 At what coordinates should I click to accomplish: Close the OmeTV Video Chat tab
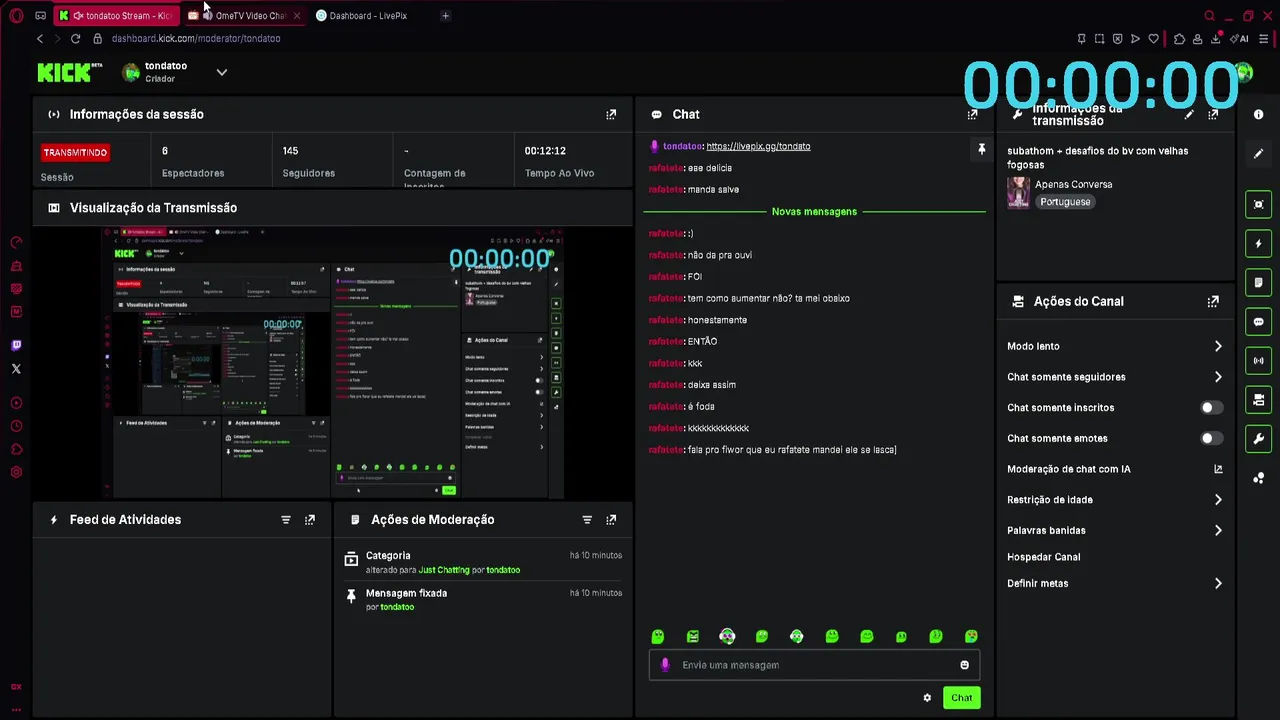coord(296,15)
